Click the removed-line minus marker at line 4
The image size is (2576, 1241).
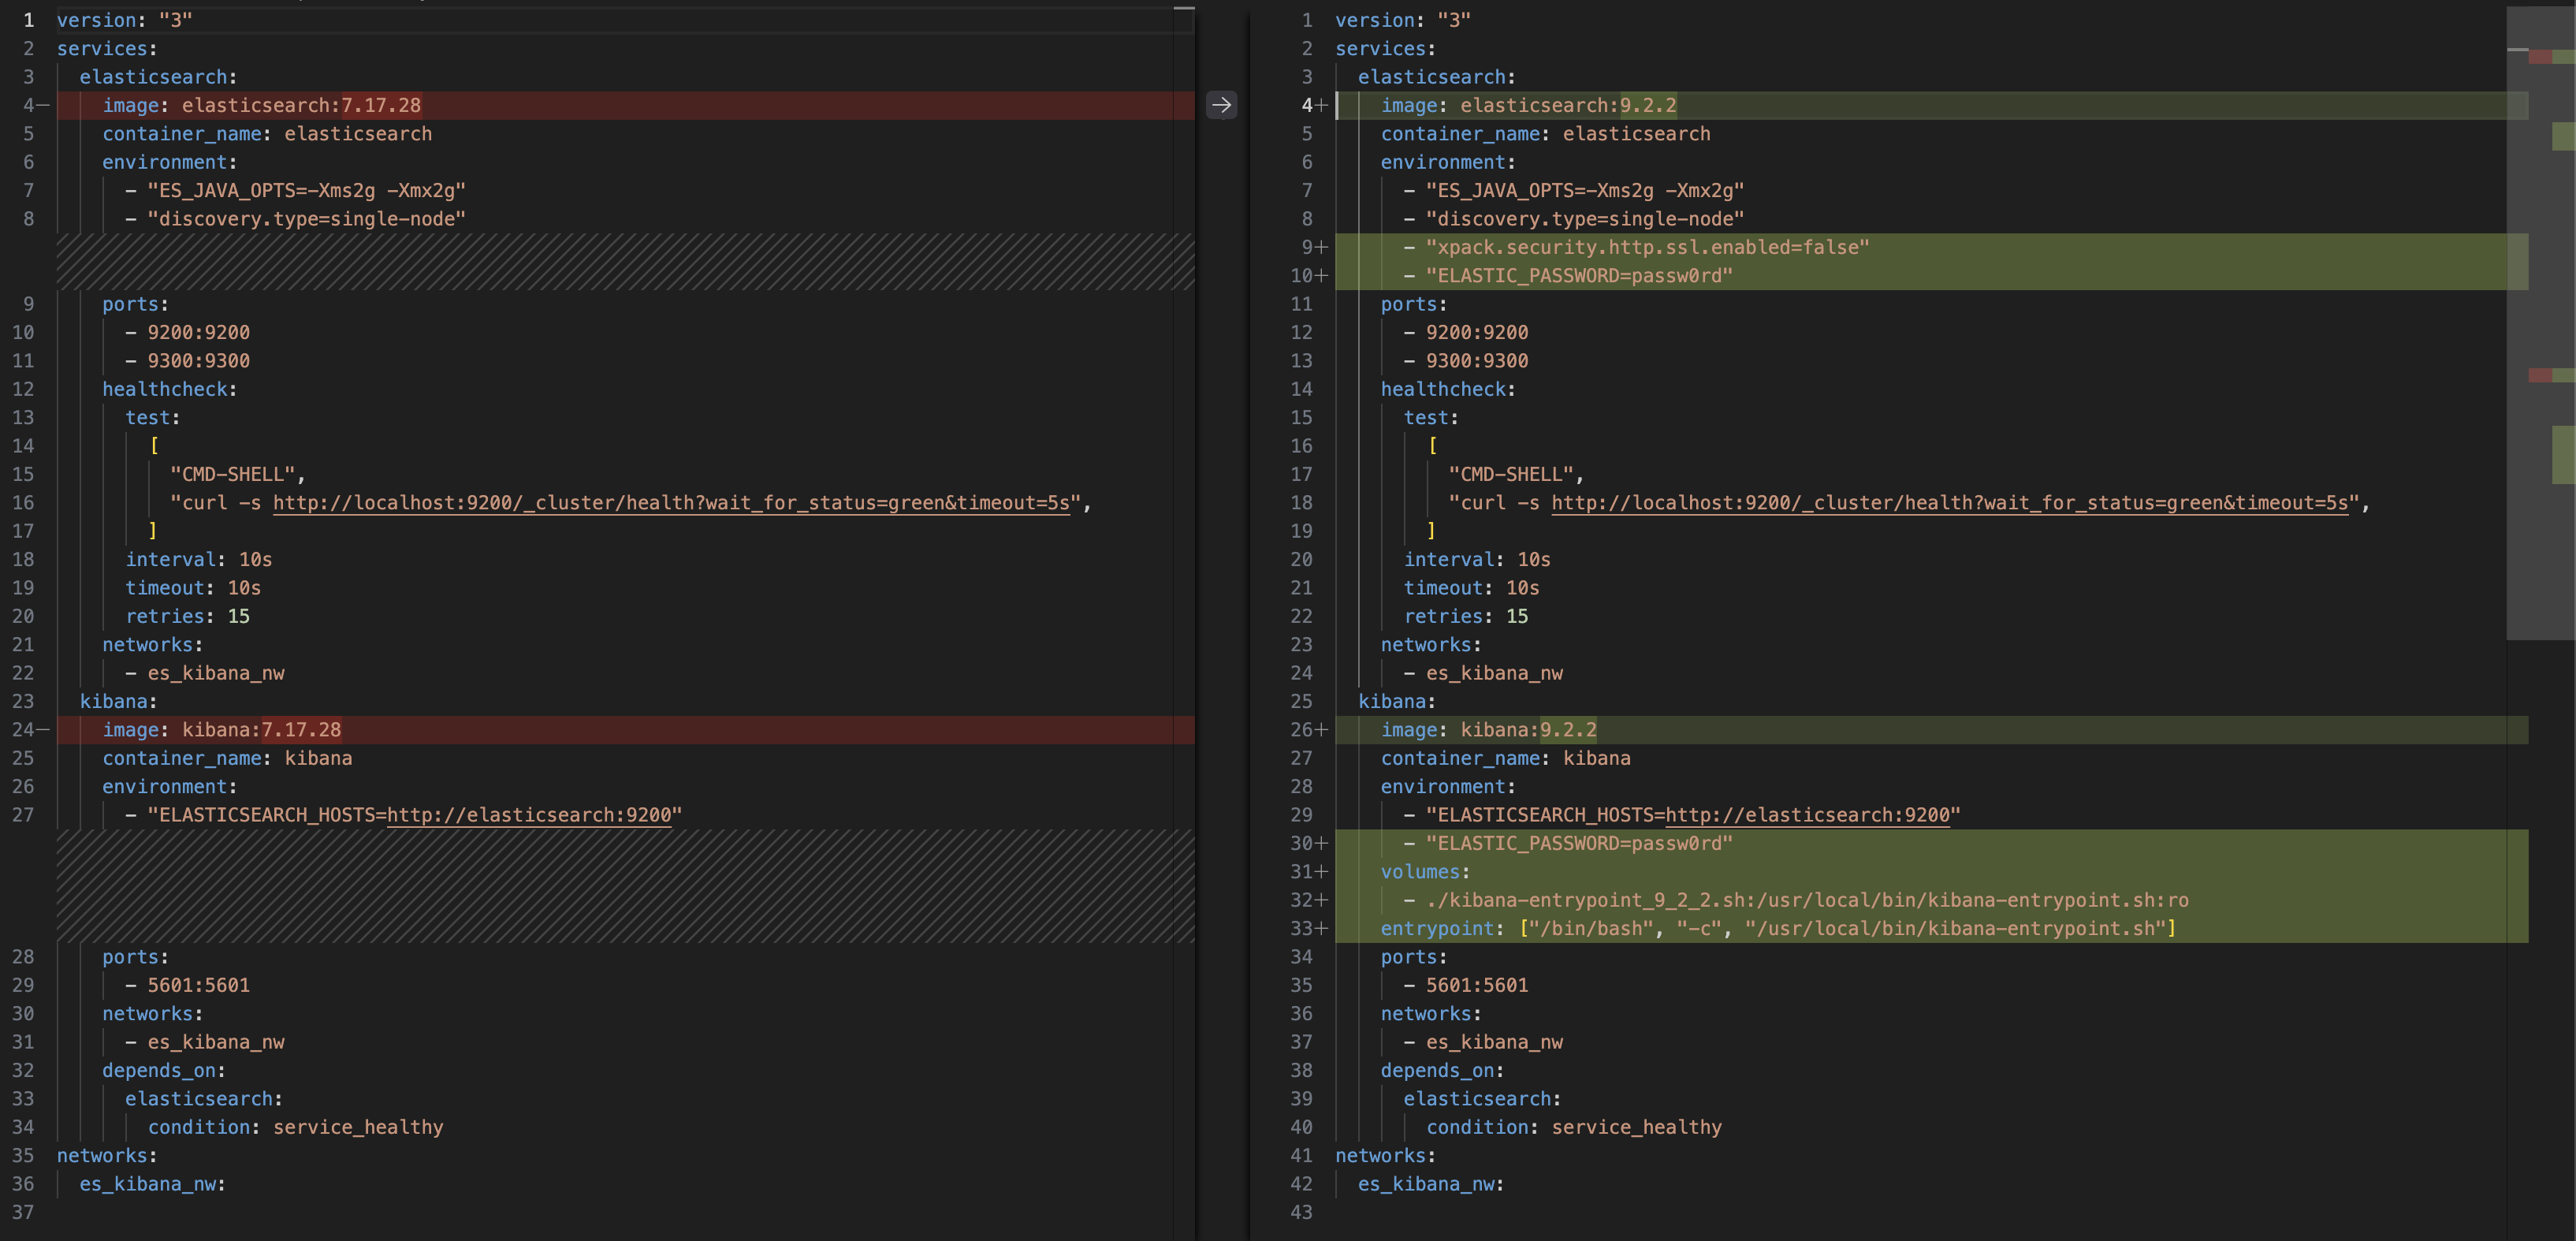tap(43, 105)
